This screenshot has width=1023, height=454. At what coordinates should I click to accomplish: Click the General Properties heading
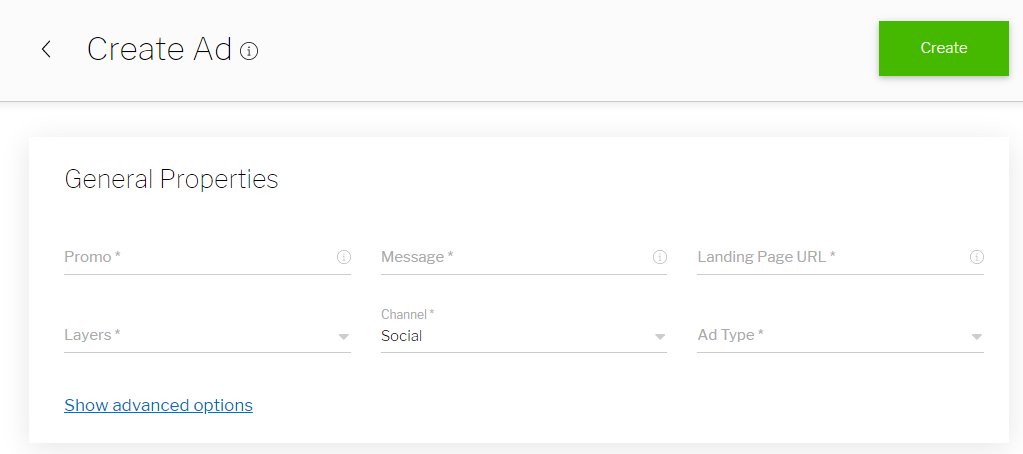[x=171, y=179]
